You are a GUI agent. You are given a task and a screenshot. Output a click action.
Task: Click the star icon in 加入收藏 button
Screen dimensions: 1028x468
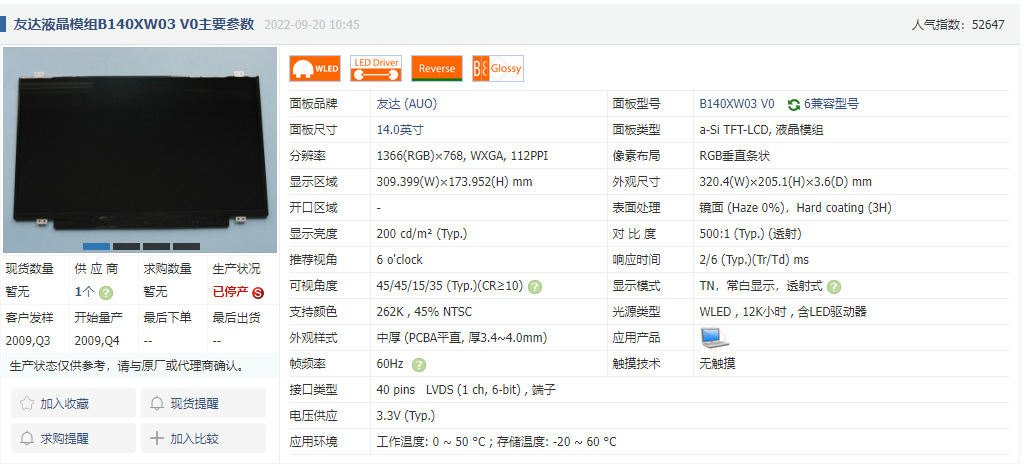pyautogui.click(x=27, y=403)
